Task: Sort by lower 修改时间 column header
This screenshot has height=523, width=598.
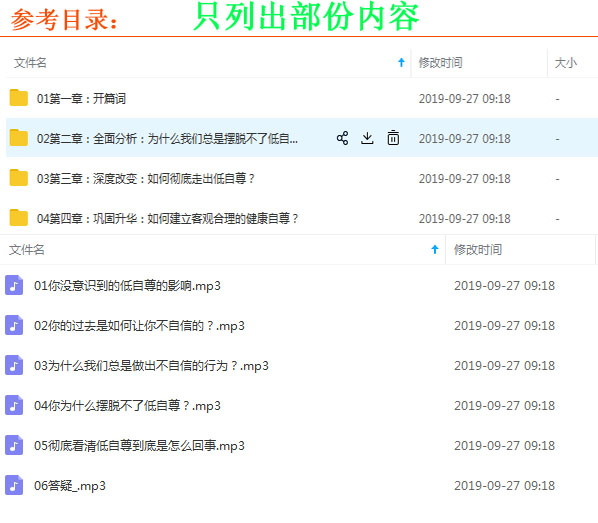Action: (x=477, y=249)
